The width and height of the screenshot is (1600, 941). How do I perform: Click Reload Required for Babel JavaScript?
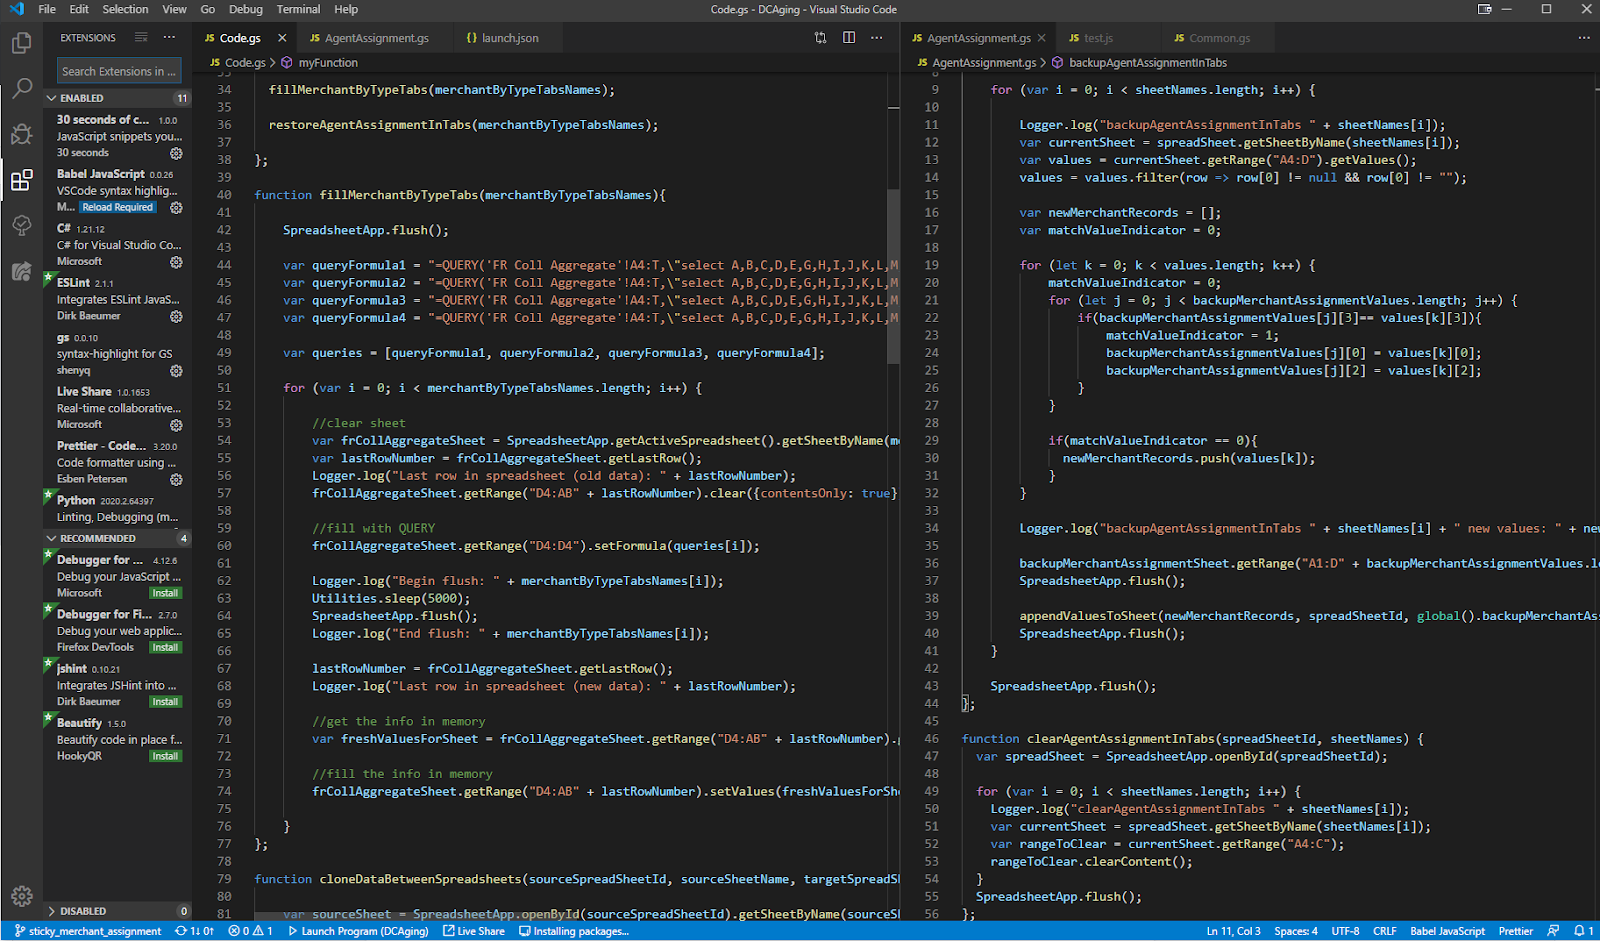118,208
